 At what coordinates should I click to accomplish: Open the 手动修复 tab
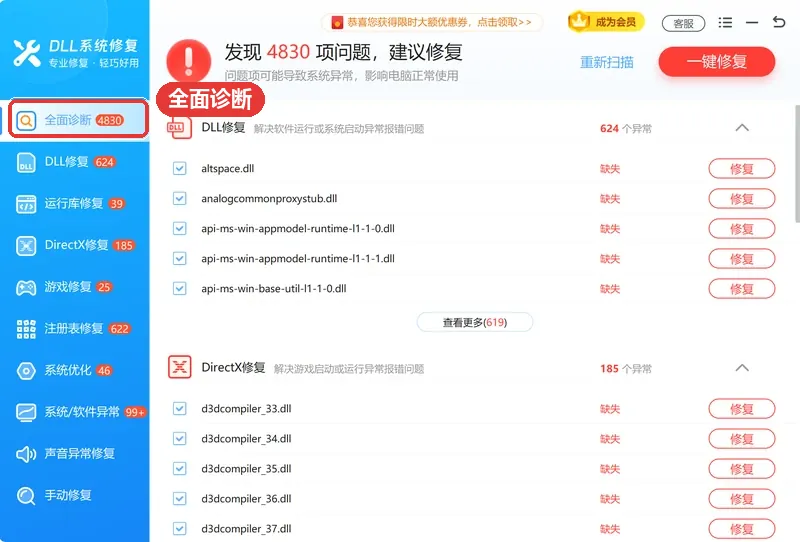click(74, 496)
